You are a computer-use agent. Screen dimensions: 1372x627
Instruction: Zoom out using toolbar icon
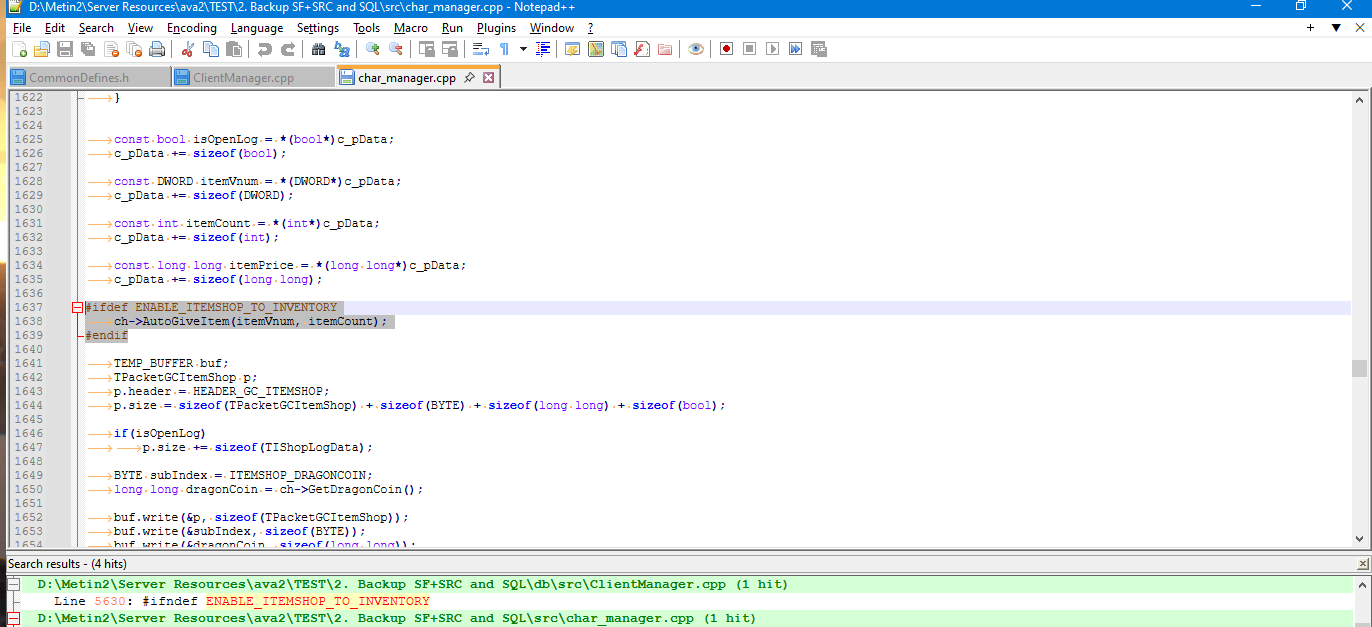395,49
